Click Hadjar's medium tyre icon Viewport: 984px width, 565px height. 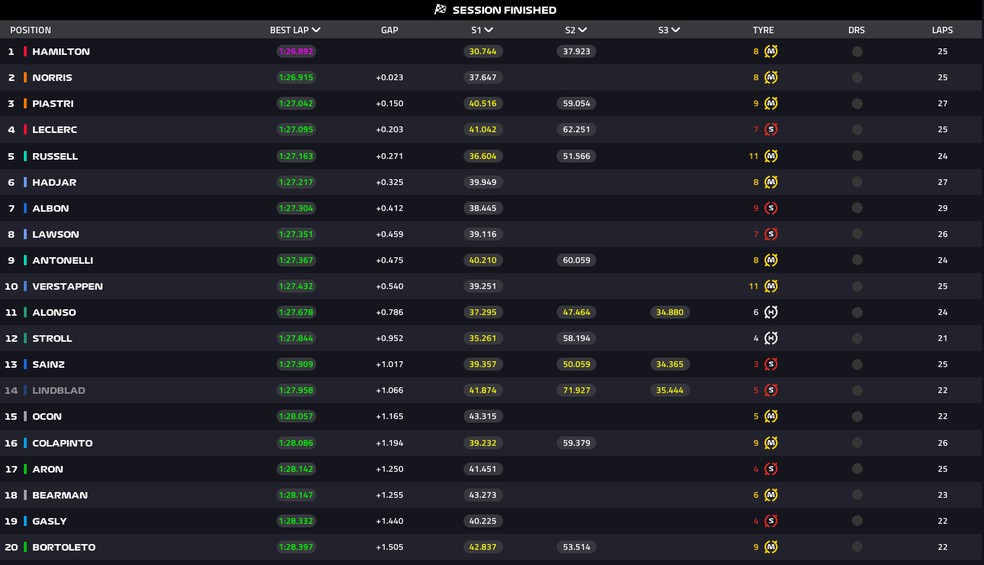771,182
